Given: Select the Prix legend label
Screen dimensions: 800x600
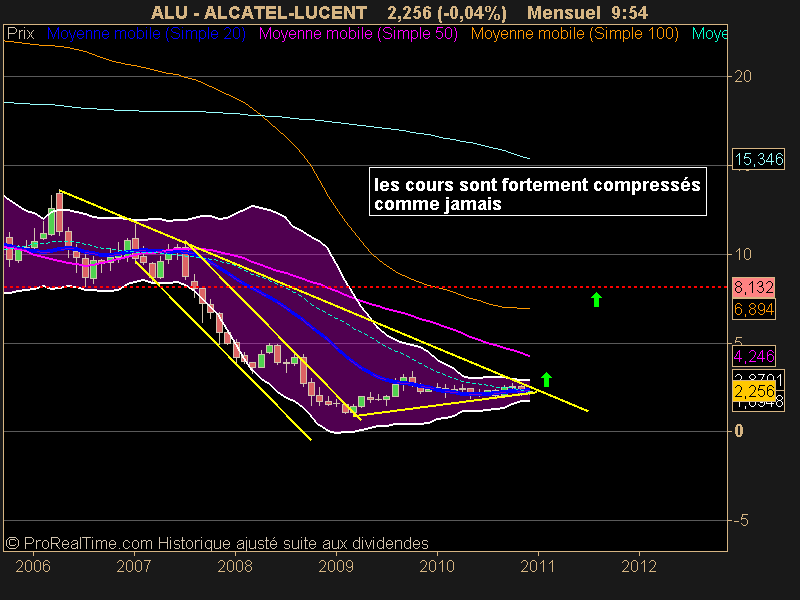Looking at the screenshot, I should 20,34.
